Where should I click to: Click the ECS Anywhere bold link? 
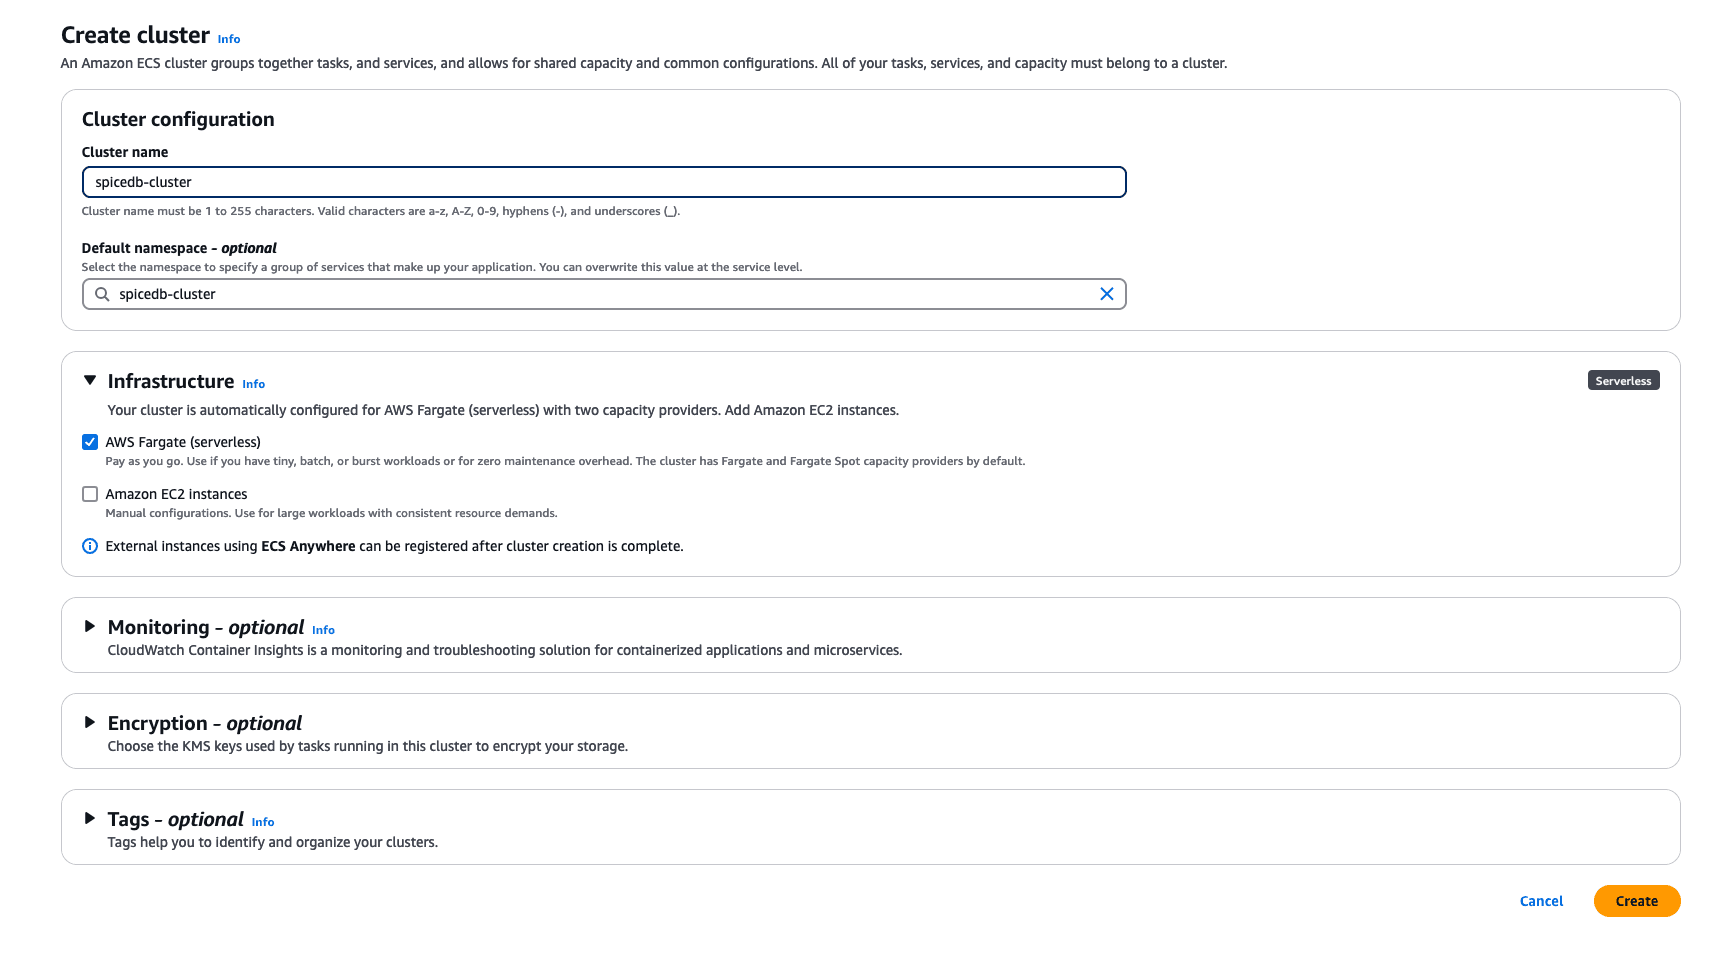[306, 546]
